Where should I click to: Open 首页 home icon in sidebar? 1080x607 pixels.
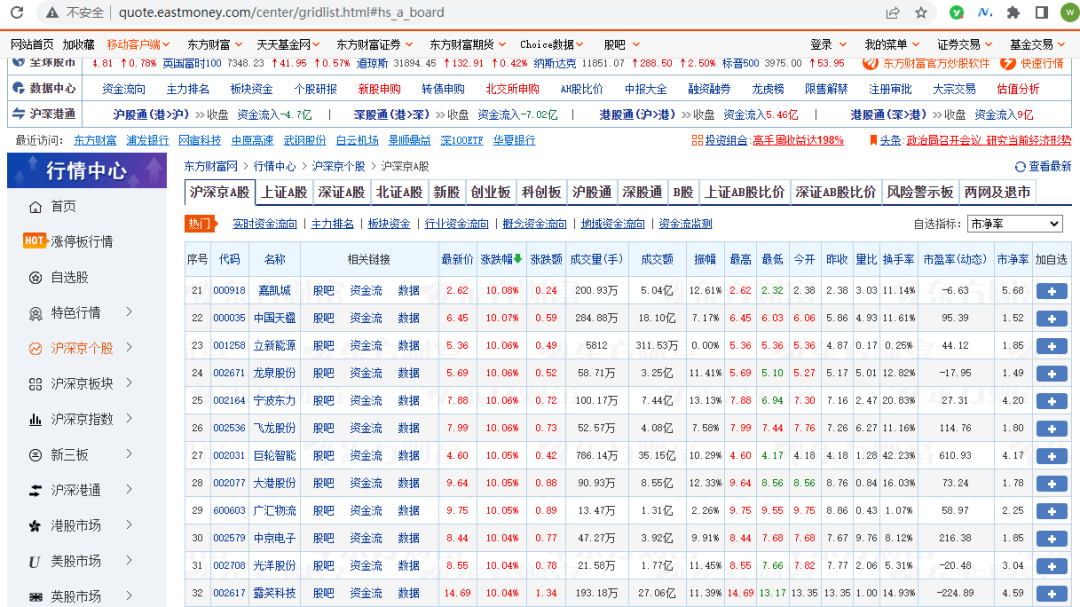pos(36,207)
